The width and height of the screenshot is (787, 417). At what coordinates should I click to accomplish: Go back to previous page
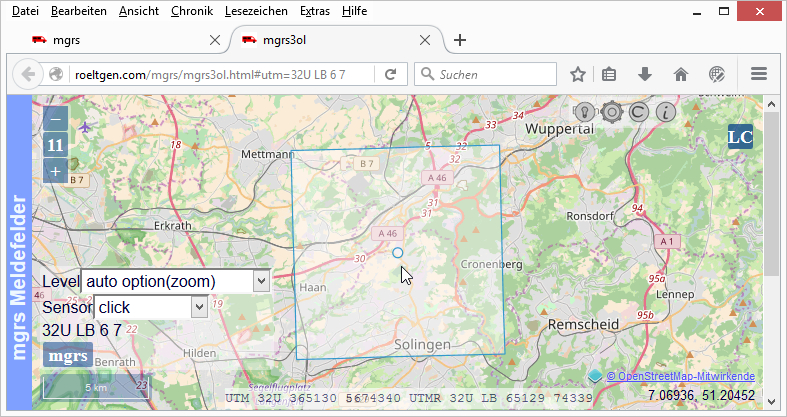coord(28,75)
